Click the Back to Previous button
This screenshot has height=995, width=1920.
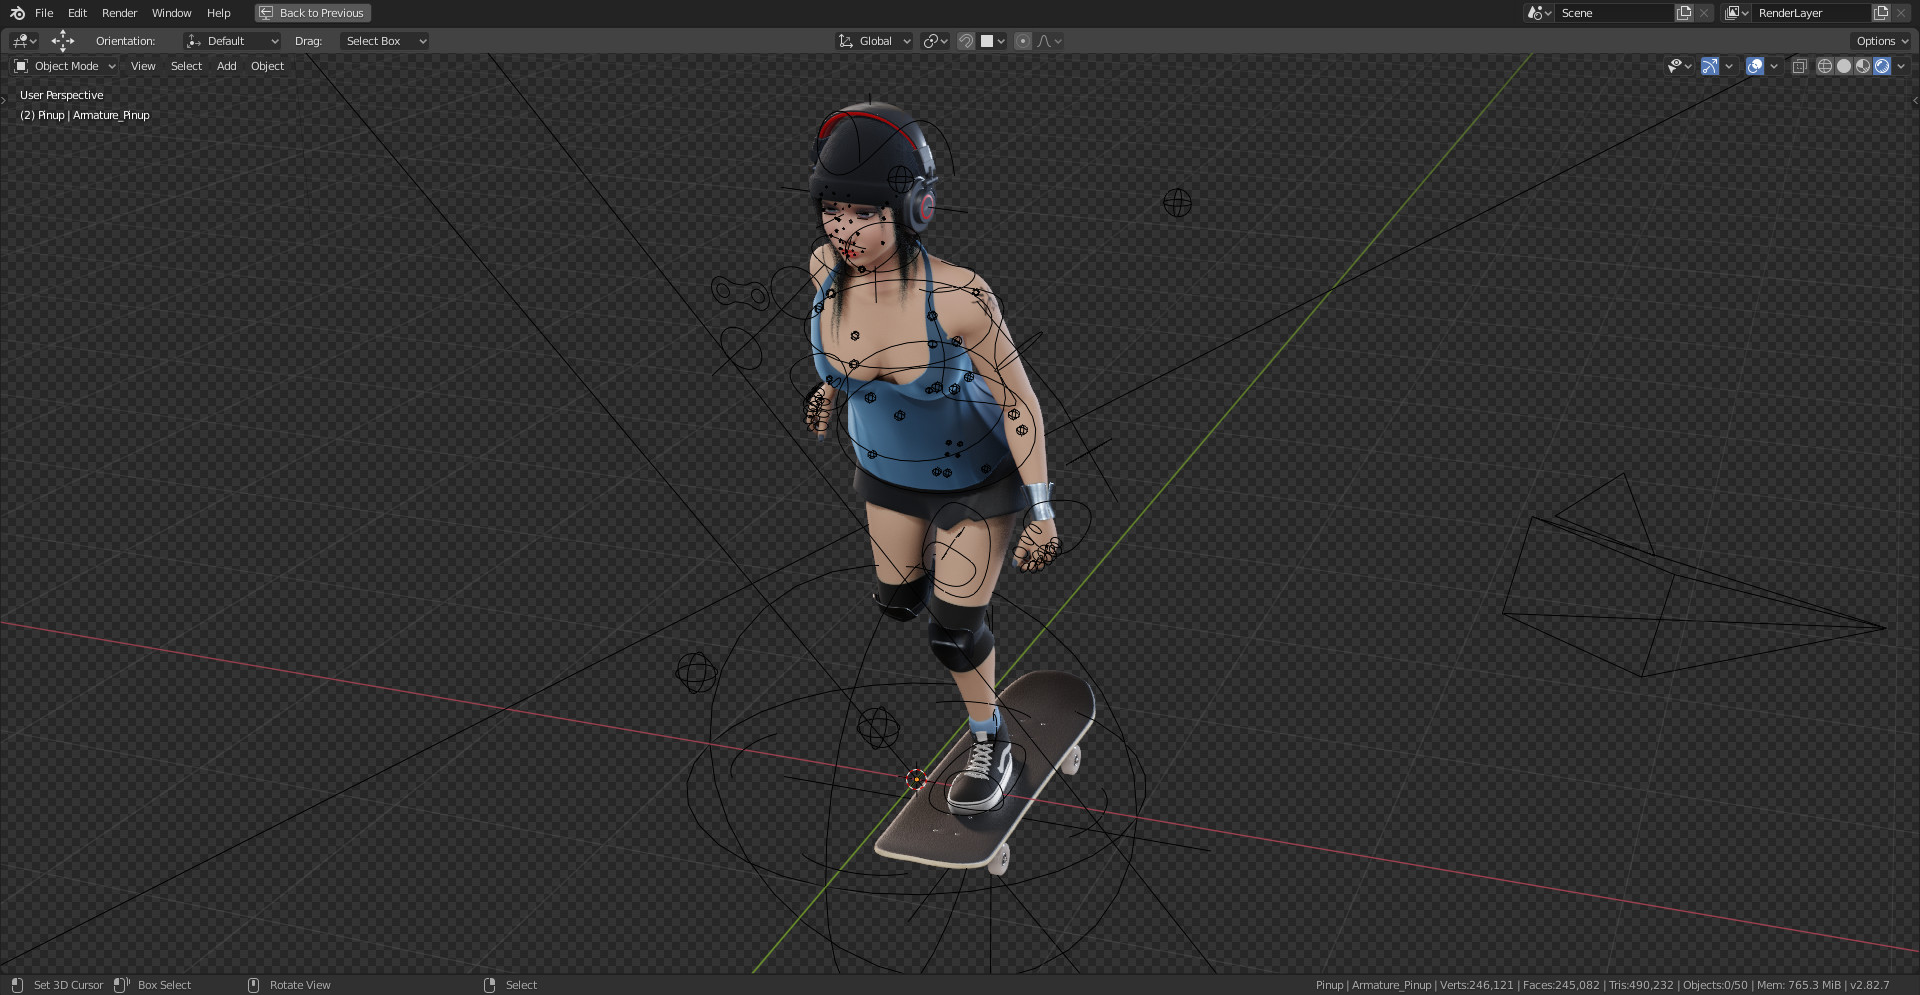(x=313, y=13)
